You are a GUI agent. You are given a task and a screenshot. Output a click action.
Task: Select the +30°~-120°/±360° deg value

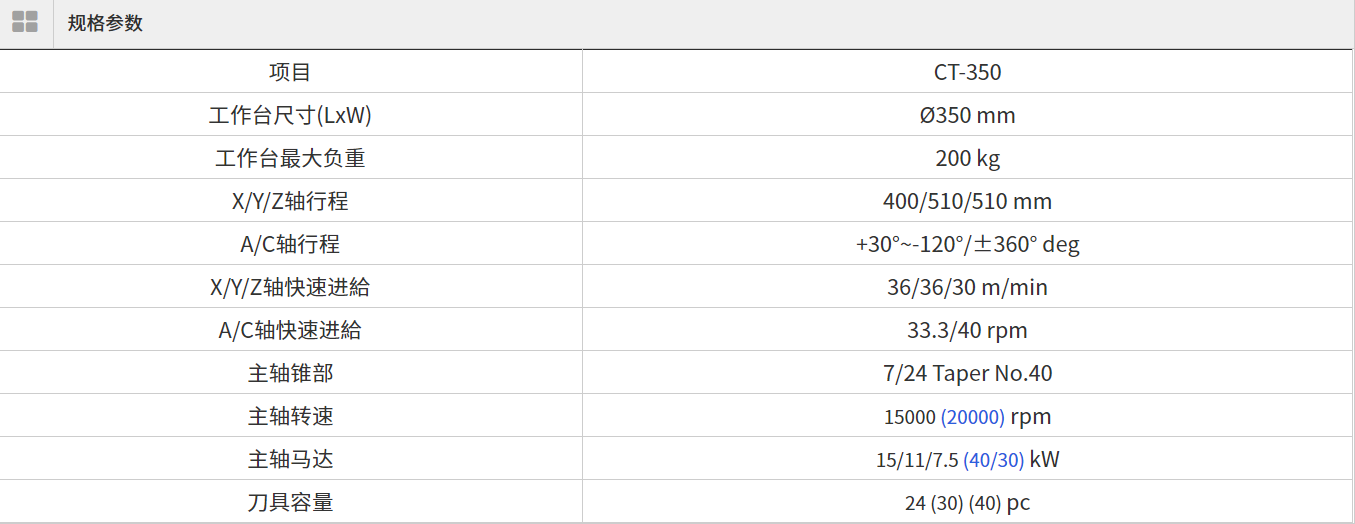(967, 244)
